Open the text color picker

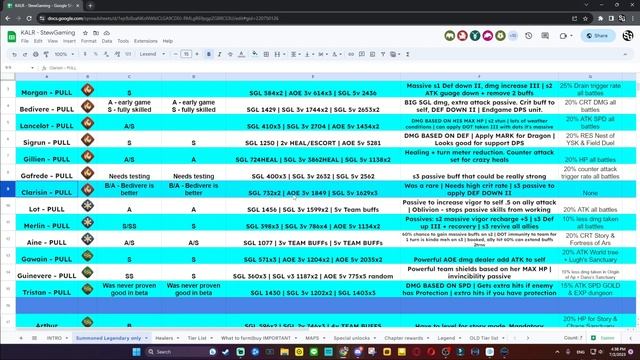pyautogui.click(x=241, y=54)
